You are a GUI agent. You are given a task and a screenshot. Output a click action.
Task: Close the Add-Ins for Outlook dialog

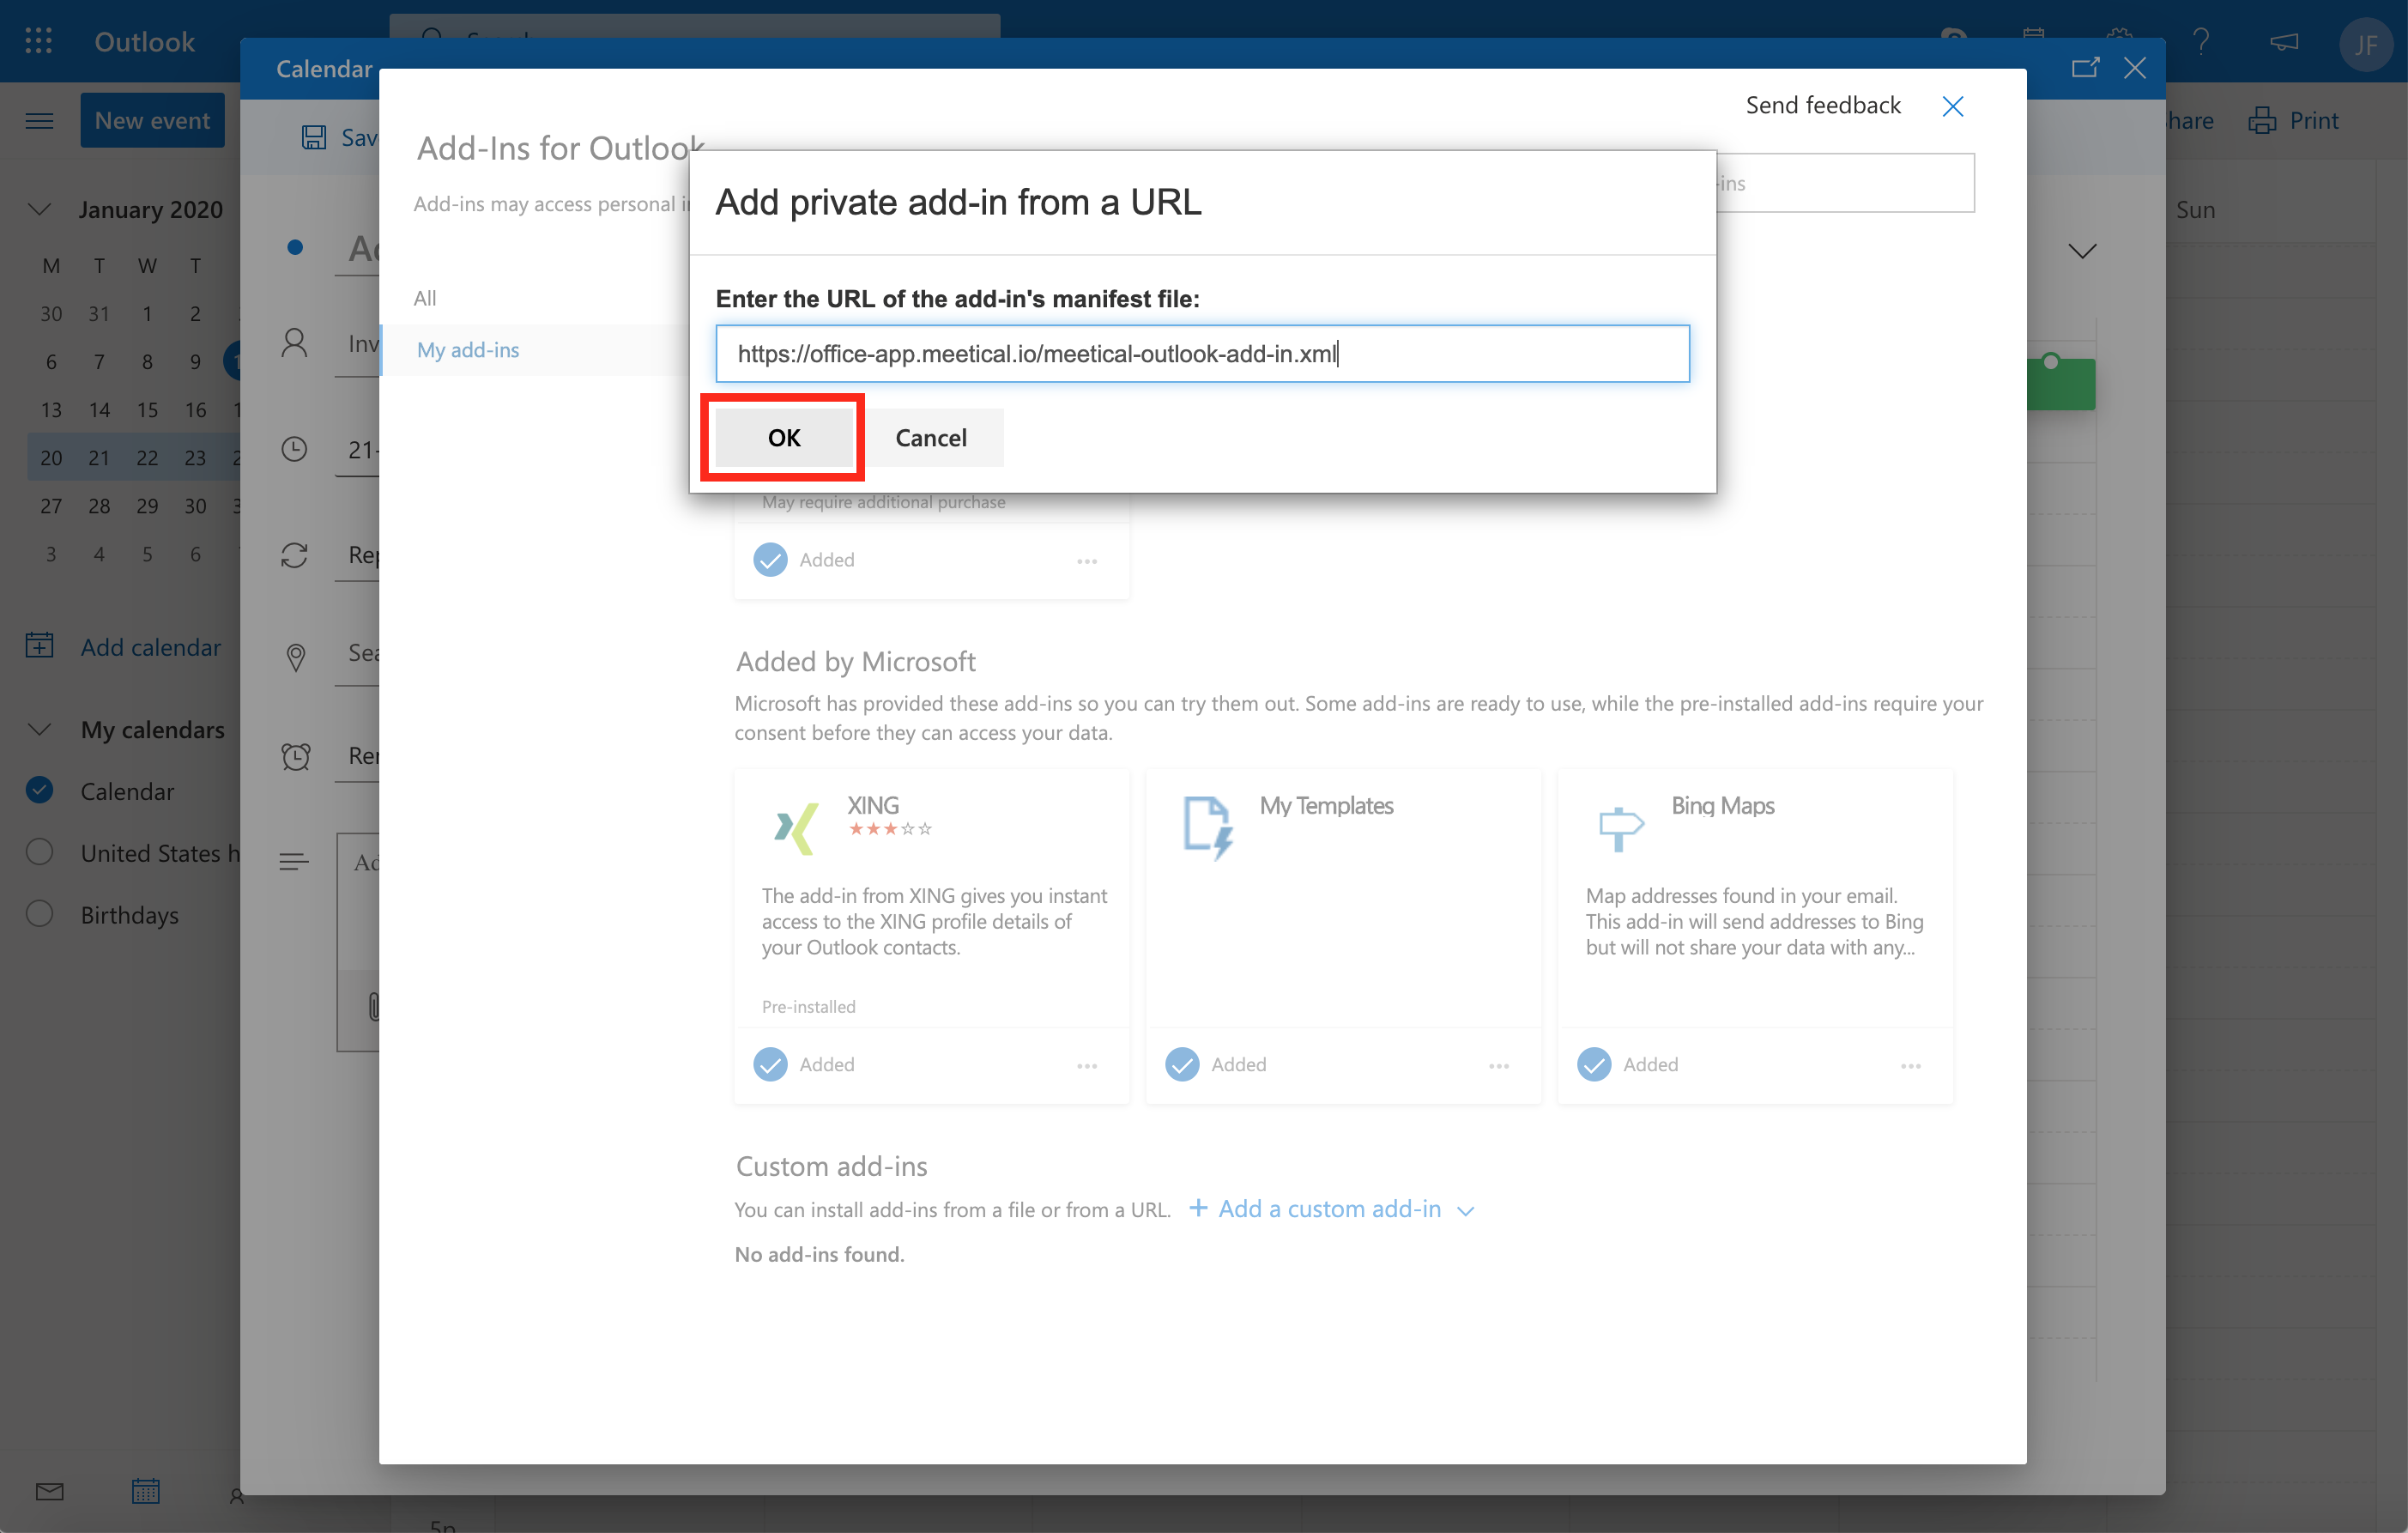(1952, 106)
